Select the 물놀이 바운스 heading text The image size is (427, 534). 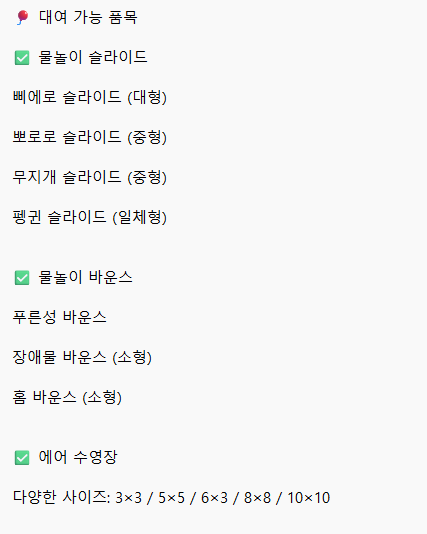85,278
